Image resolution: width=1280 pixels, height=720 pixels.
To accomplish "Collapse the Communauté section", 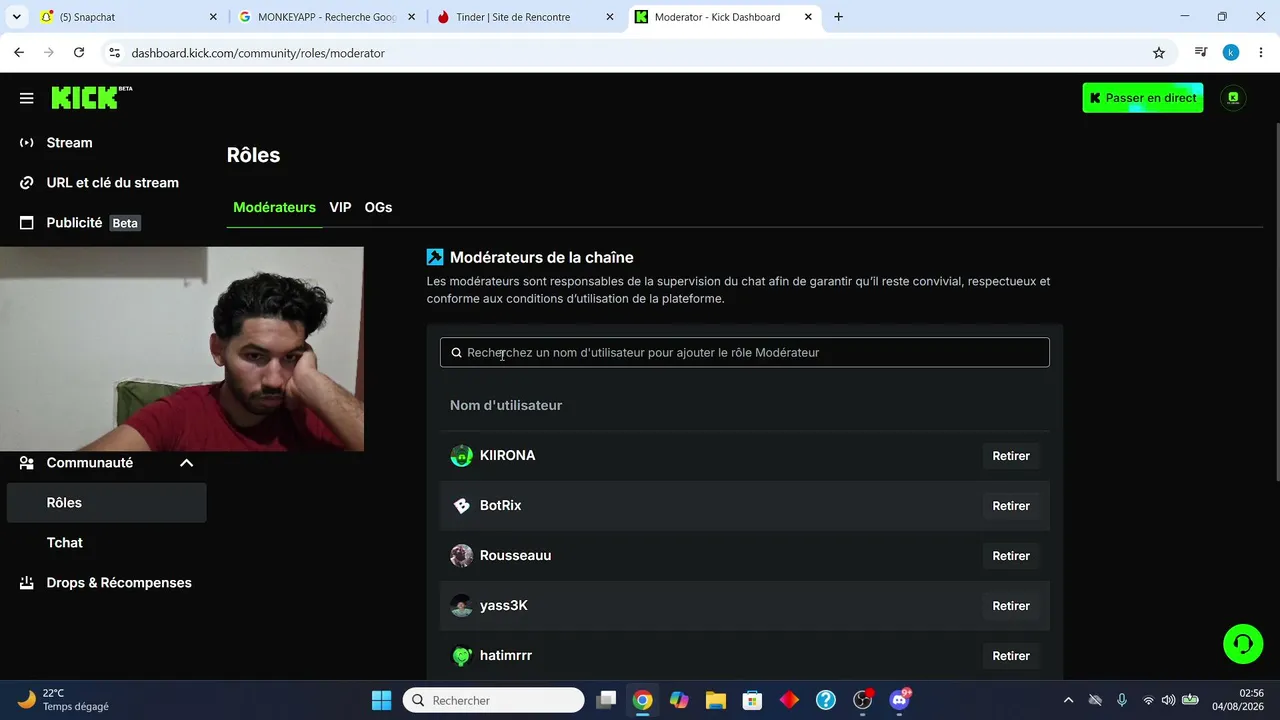I will (186, 463).
